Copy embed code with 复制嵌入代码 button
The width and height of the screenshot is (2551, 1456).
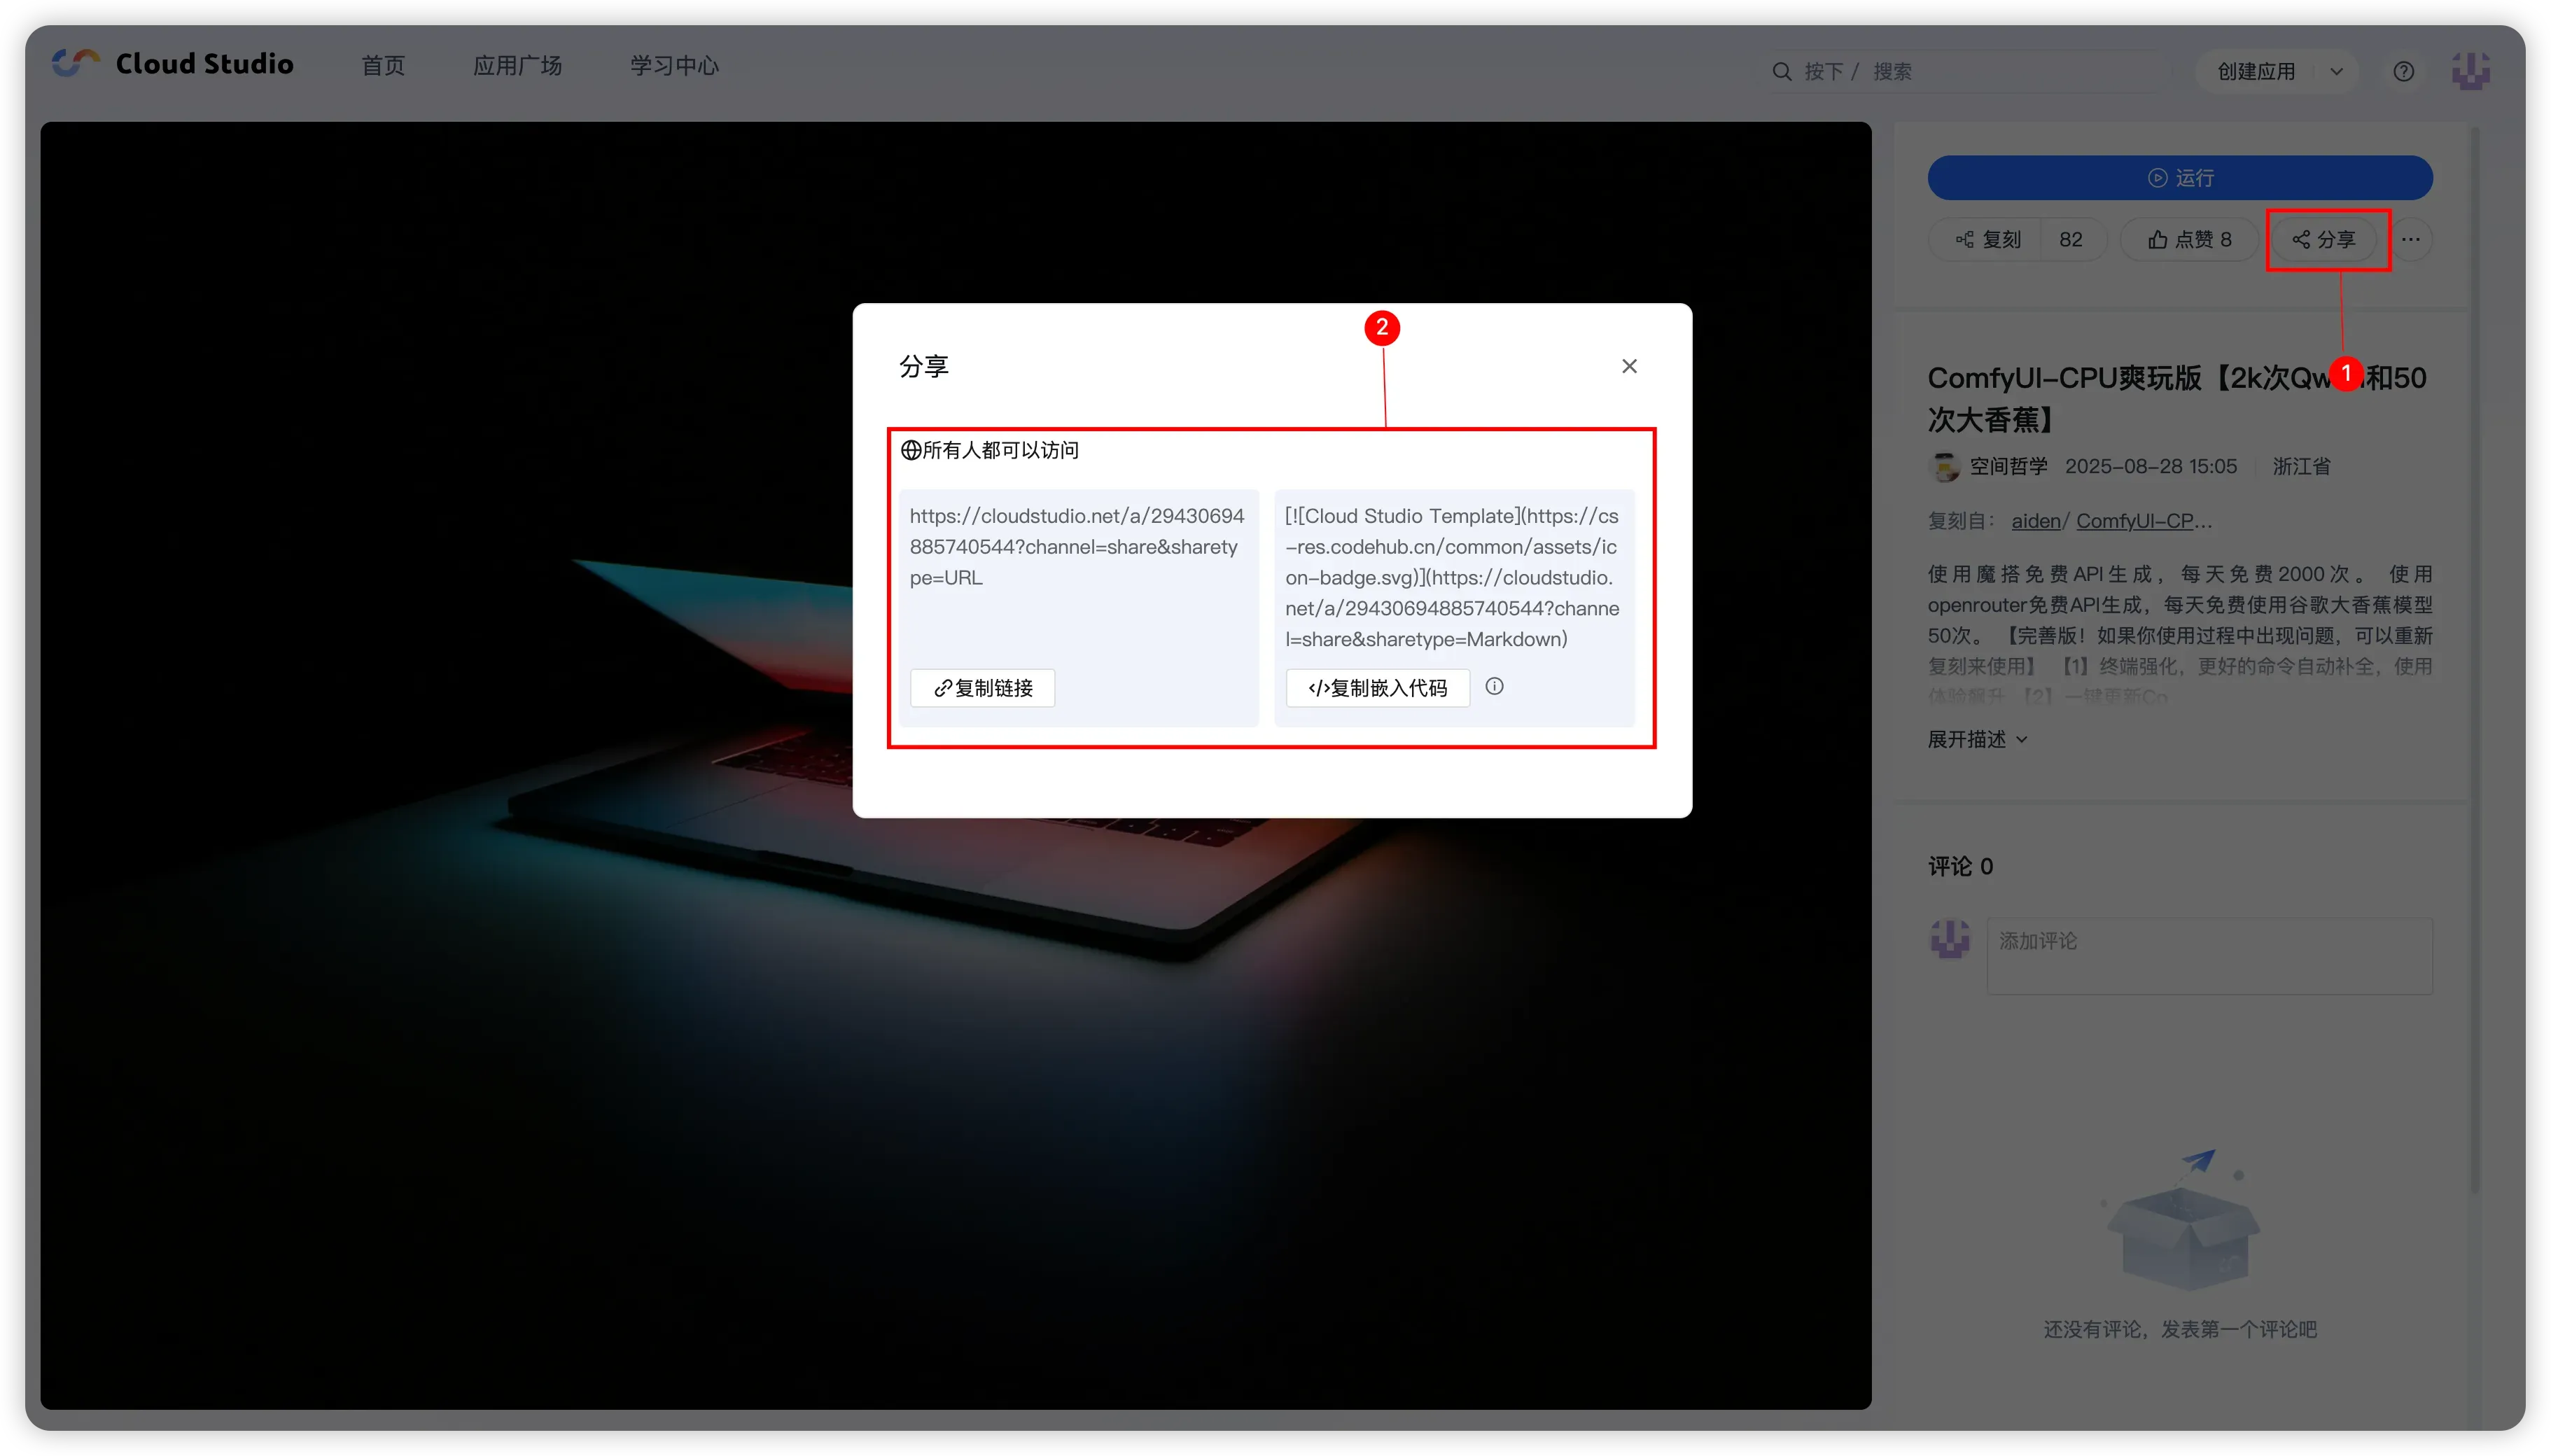[1377, 688]
